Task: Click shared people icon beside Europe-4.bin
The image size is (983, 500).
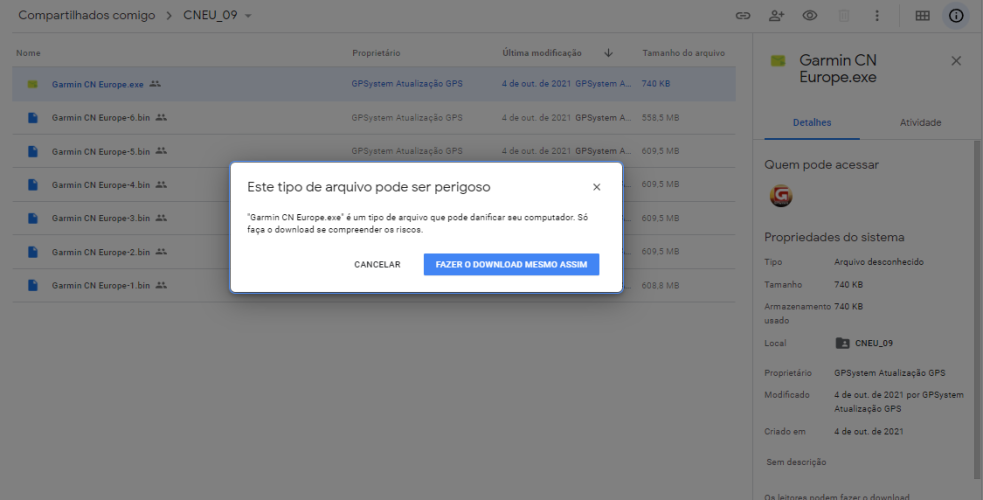Action: point(161,184)
